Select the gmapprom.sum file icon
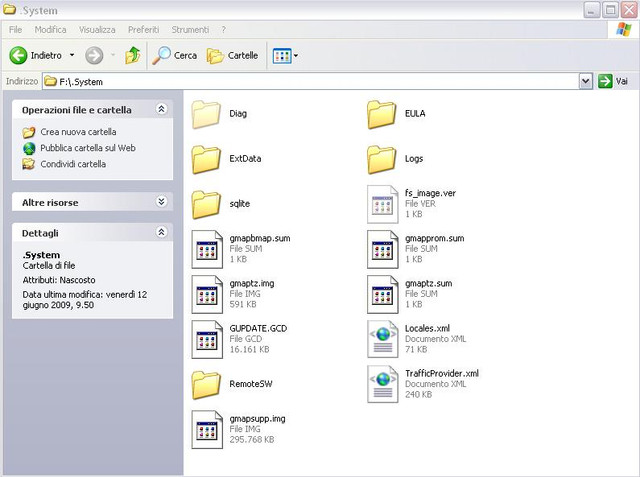 (382, 249)
